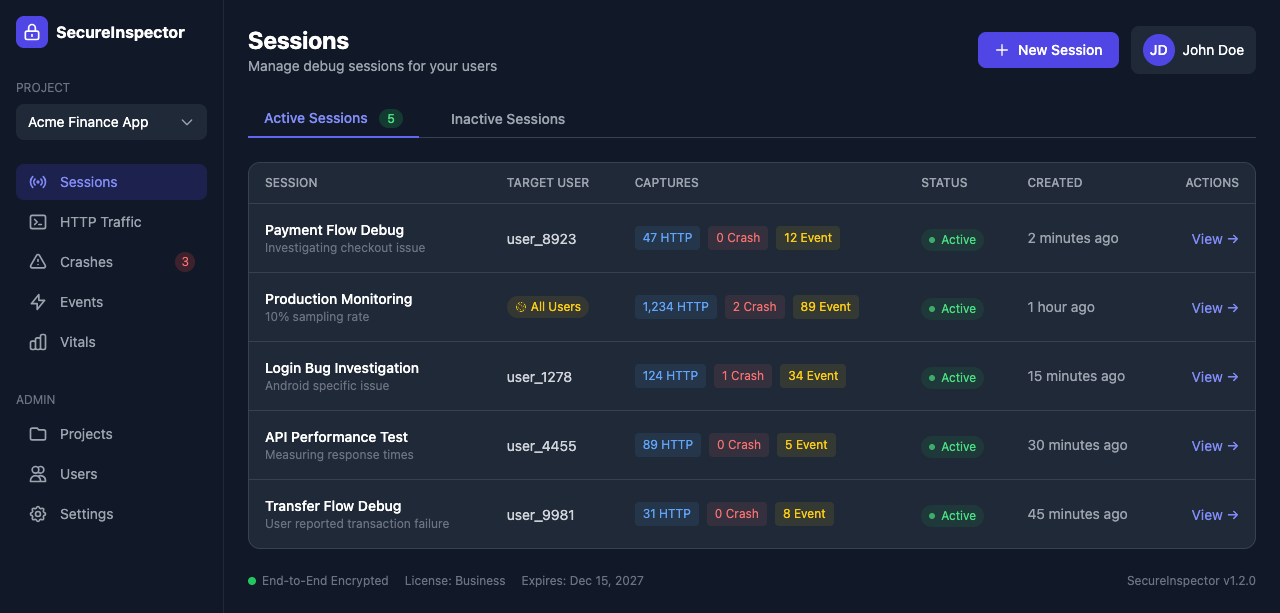Go to Events in the sidebar
The width and height of the screenshot is (1280, 613).
(x=111, y=302)
